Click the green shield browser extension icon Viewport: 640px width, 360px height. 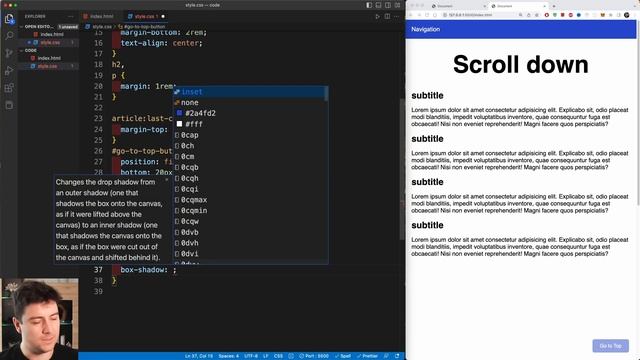click(x=555, y=15)
